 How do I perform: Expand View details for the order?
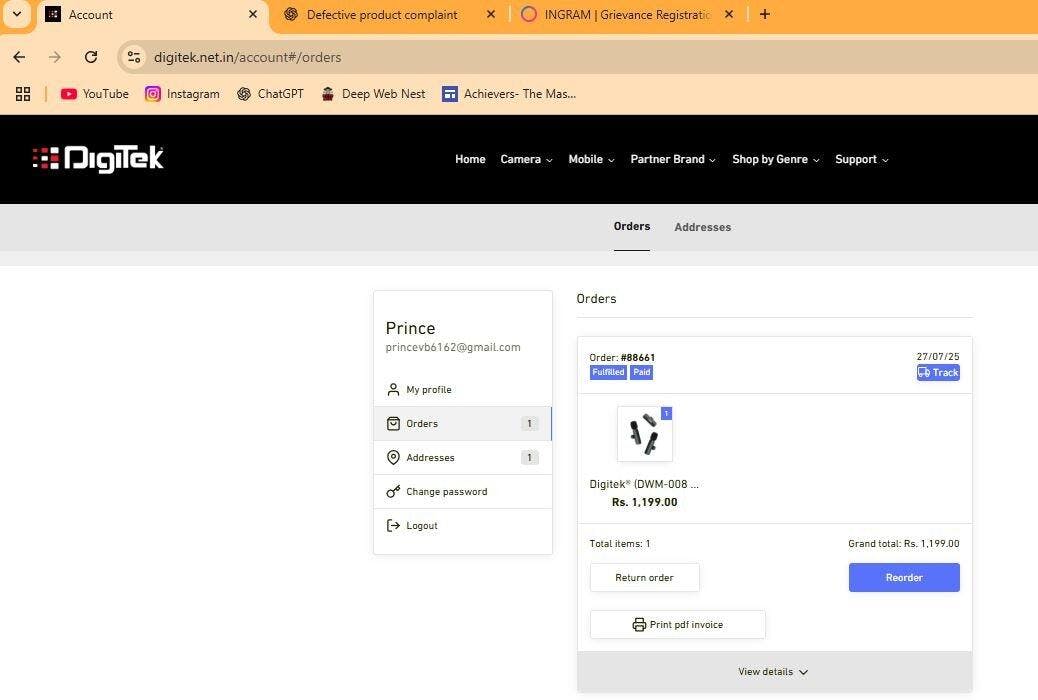click(x=774, y=672)
